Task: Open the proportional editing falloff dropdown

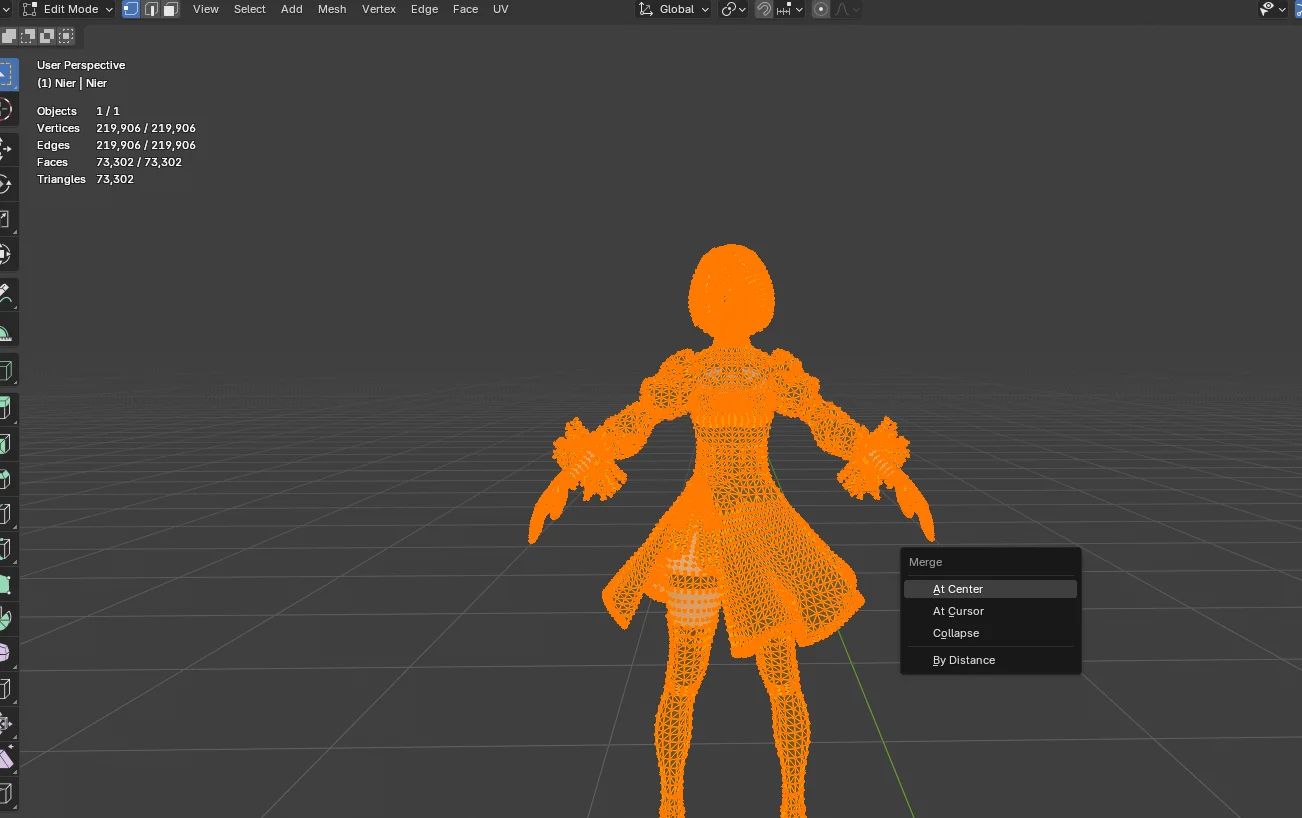Action: [847, 9]
